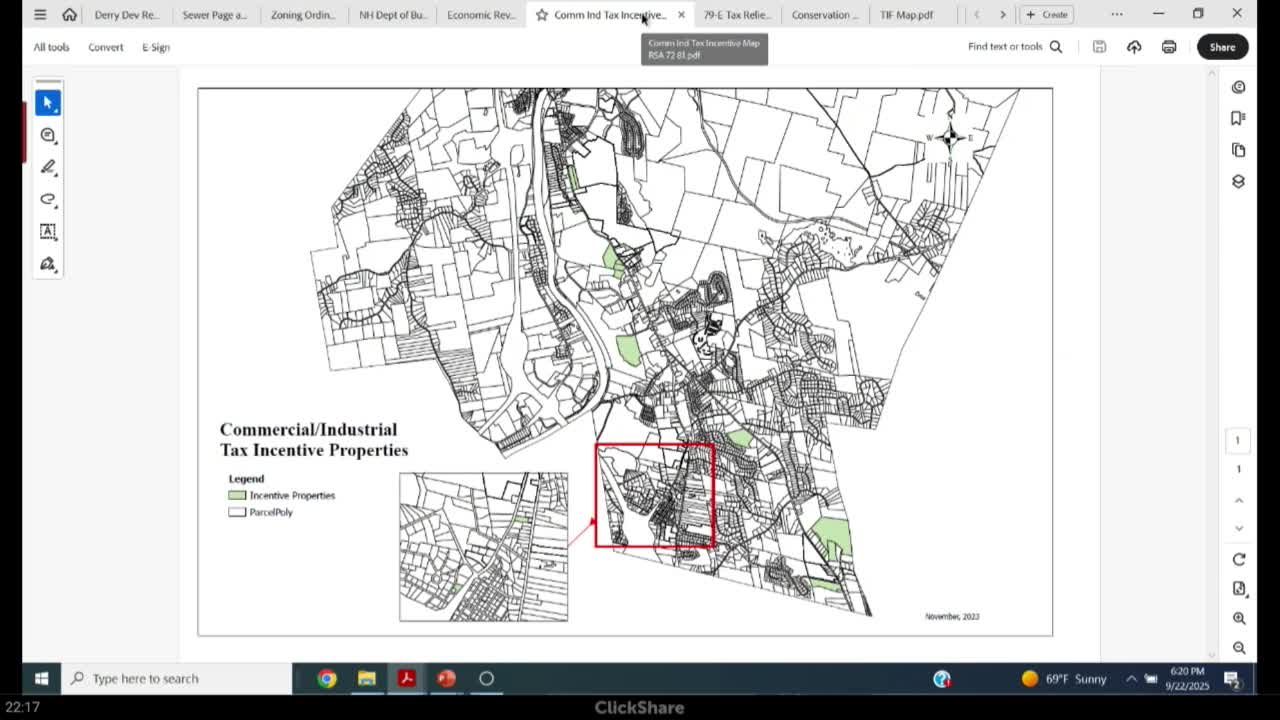
Task: Choose the highlighter pen tool
Action: click(x=47, y=167)
